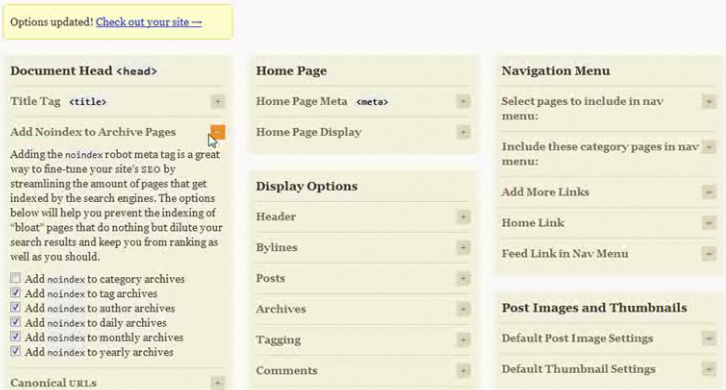Image resolution: width=726 pixels, height=390 pixels.
Task: Expand 'Include these category pages in nav menu'
Action: click(709, 147)
